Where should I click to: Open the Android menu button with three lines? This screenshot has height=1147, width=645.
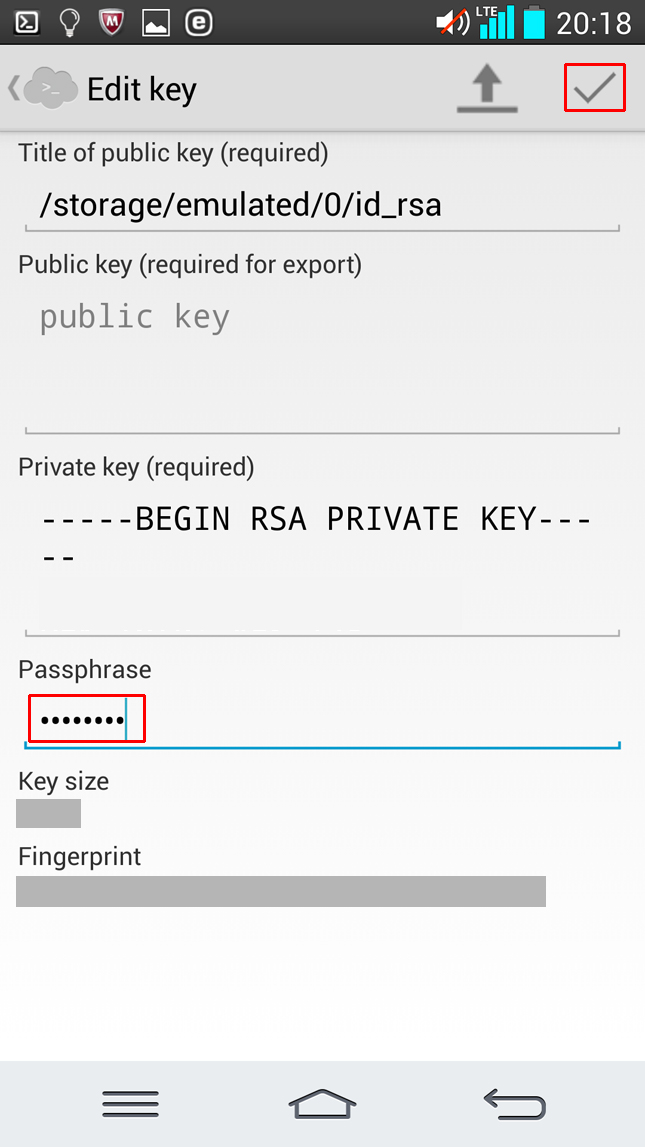tap(130, 1103)
